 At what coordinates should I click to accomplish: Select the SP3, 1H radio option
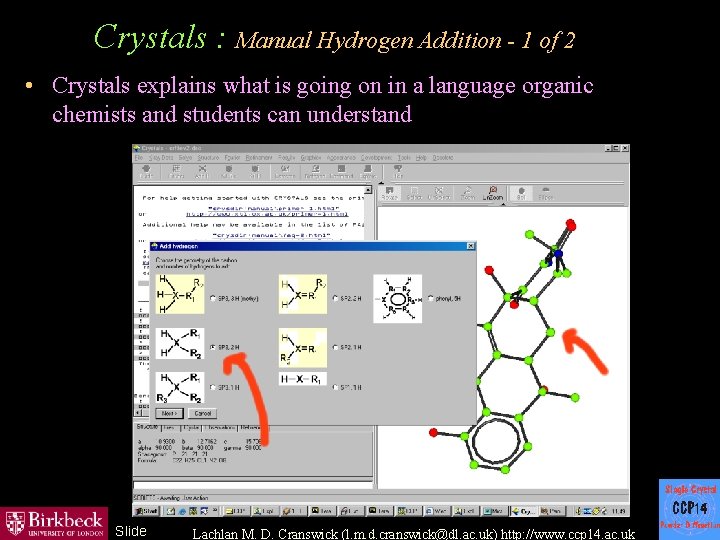213,388
